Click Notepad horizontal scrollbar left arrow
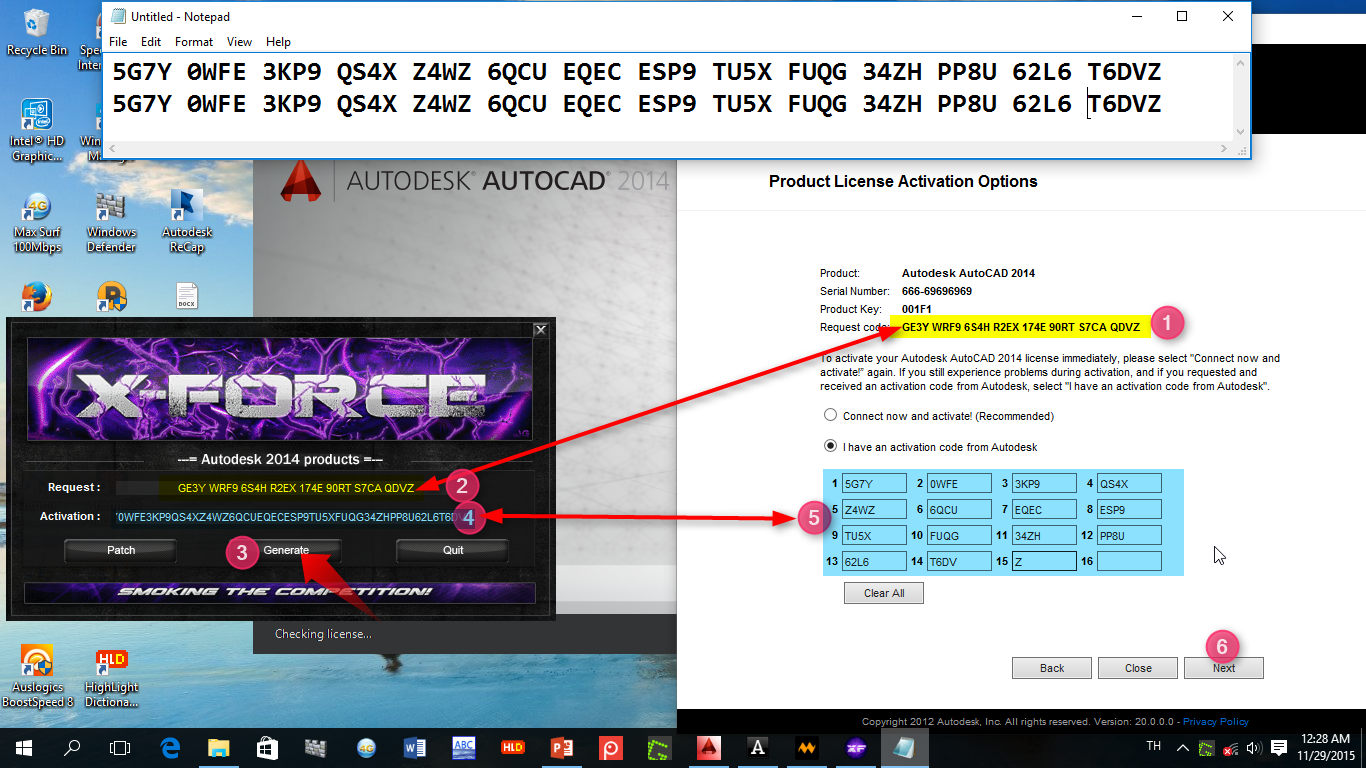This screenshot has width=1366, height=768. 114,148
